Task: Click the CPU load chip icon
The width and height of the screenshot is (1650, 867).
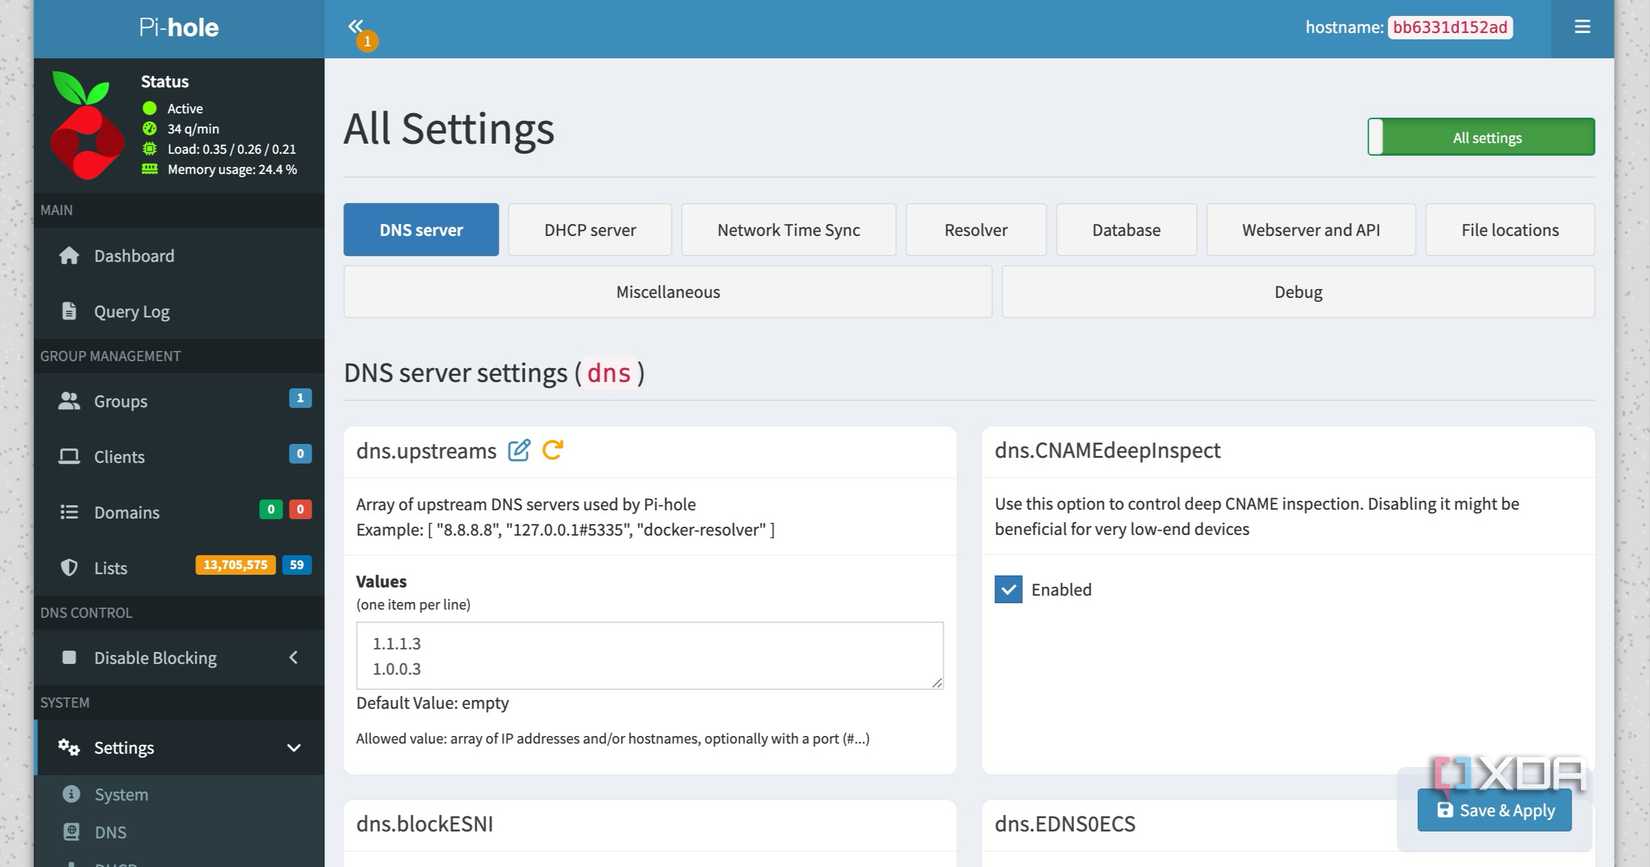Action: tap(150, 149)
